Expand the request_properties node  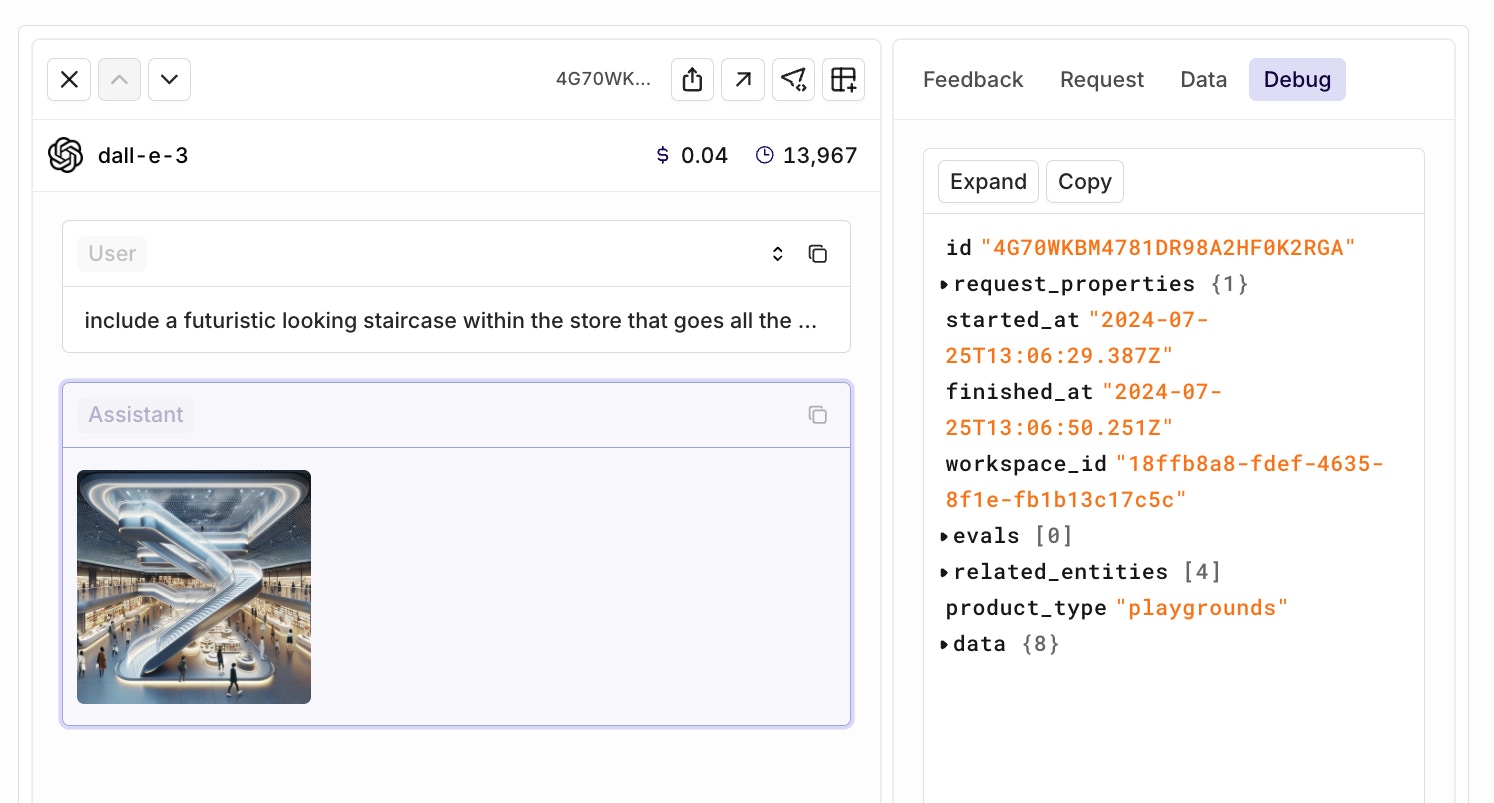945,285
